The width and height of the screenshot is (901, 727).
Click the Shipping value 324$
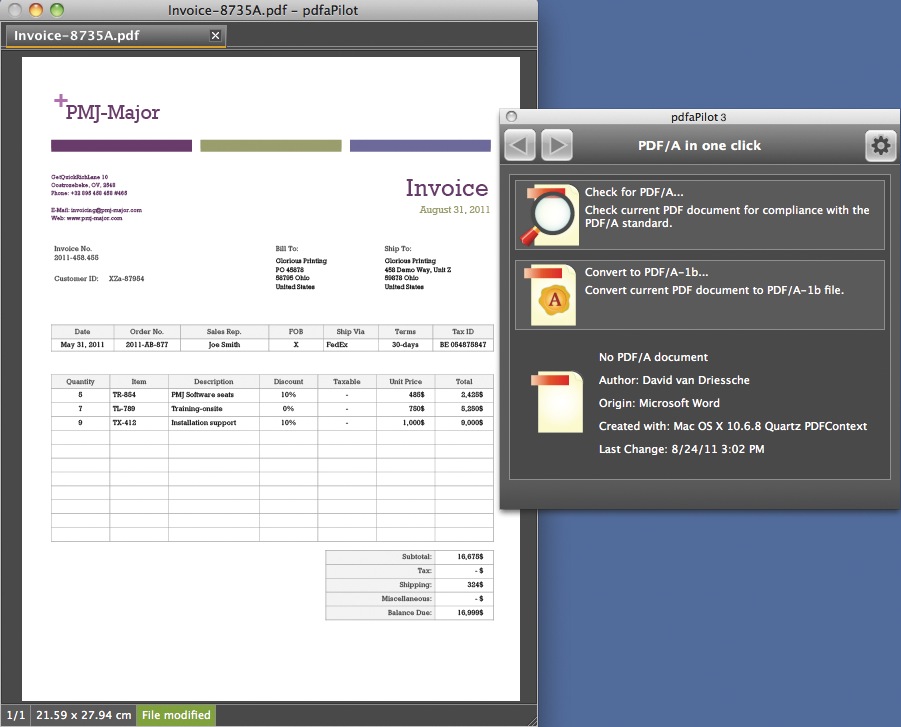coord(475,584)
